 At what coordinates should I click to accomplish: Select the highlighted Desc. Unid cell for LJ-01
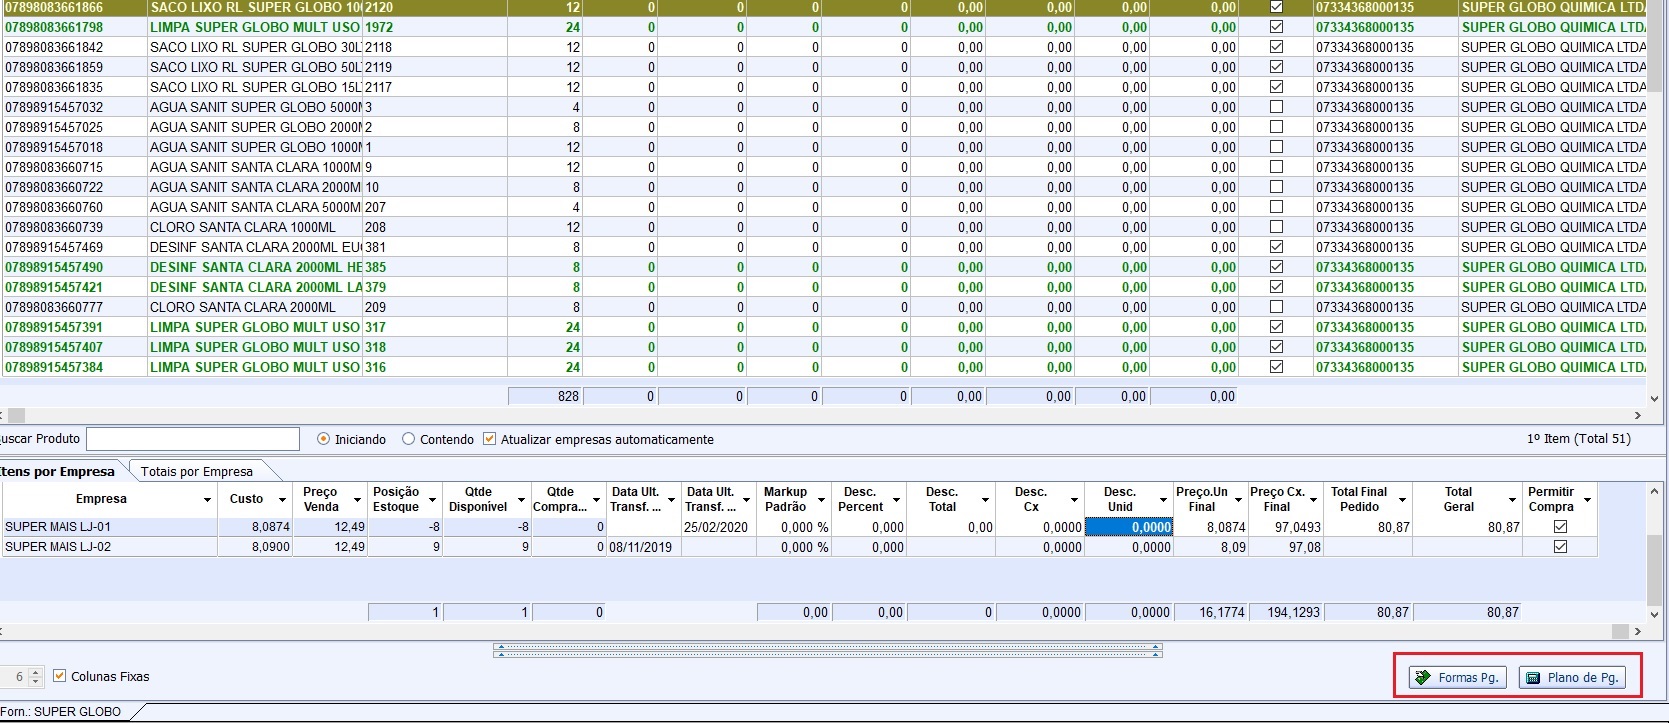[1129, 527]
